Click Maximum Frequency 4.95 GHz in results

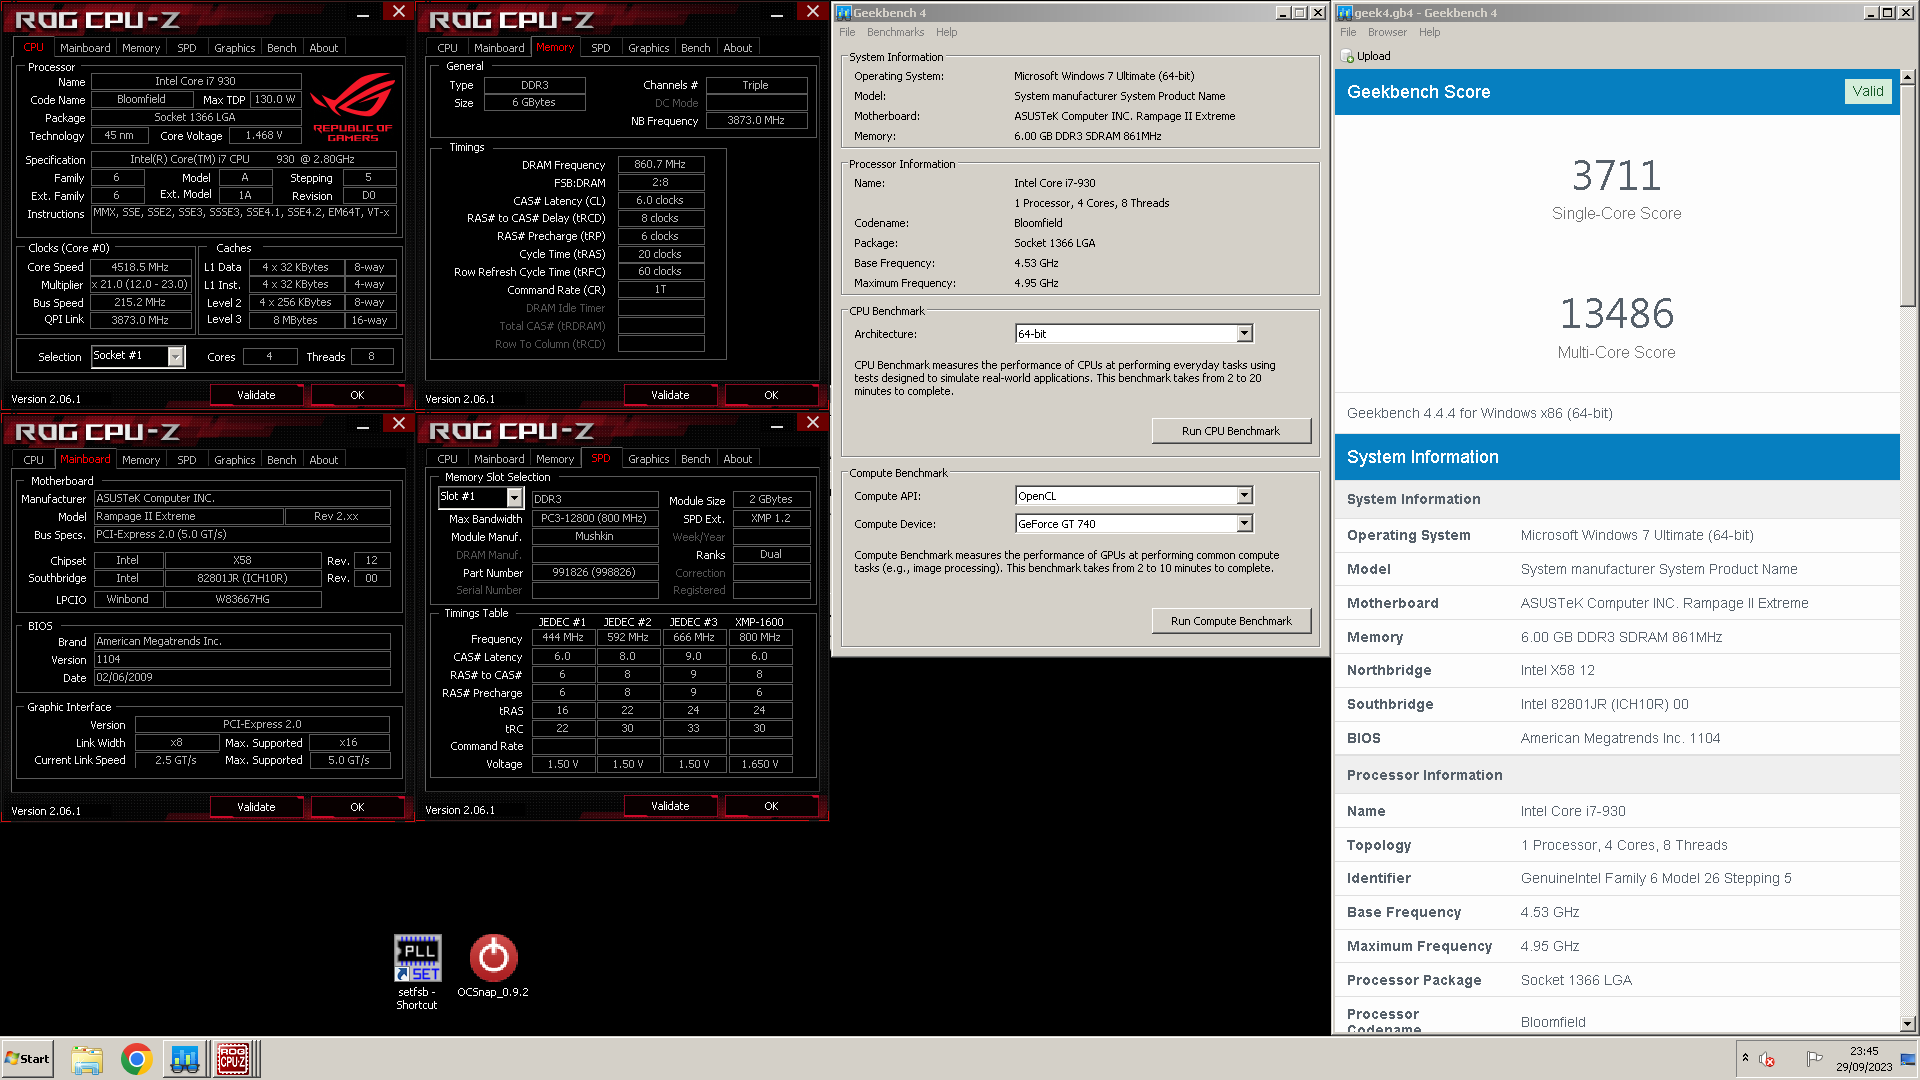[x=1617, y=946]
